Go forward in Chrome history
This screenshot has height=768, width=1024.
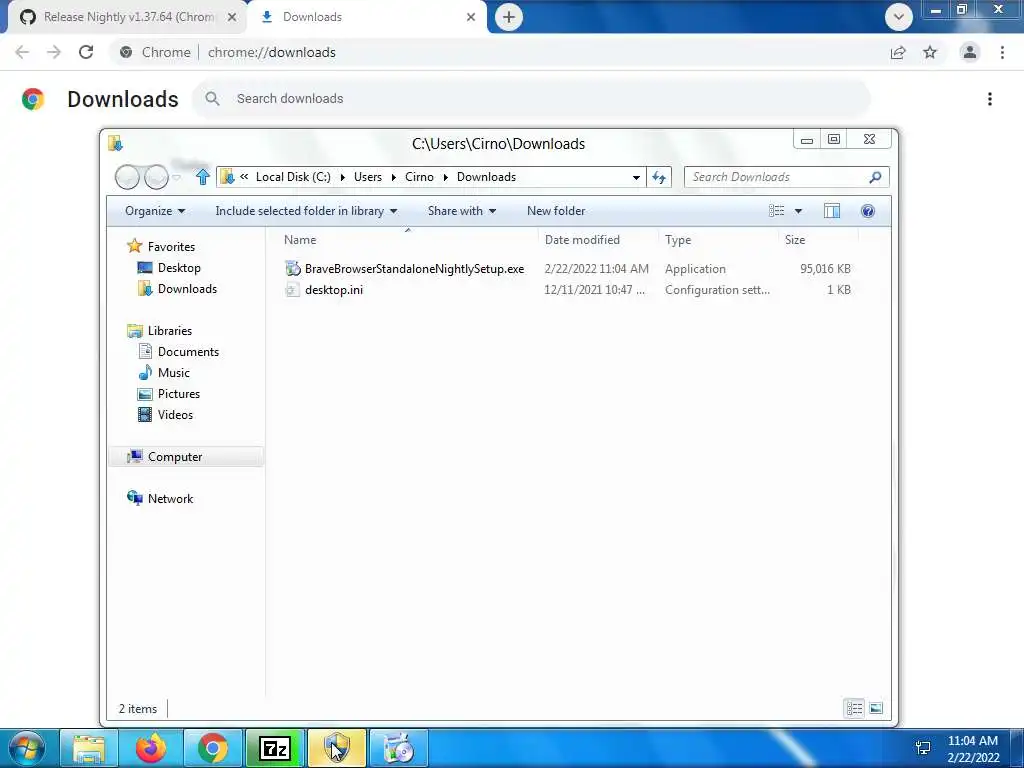[x=54, y=52]
